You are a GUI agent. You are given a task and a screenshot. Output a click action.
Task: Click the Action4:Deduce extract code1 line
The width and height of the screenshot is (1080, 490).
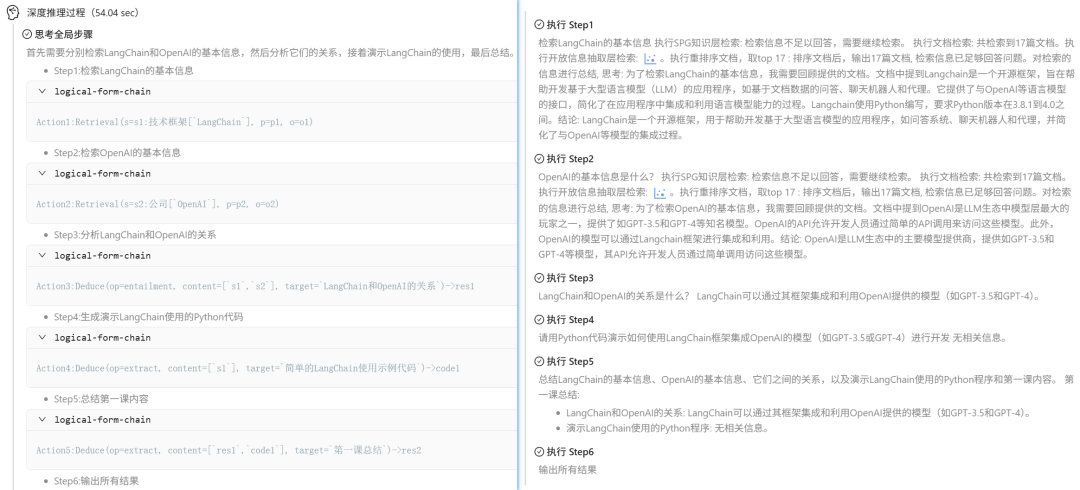248,368
